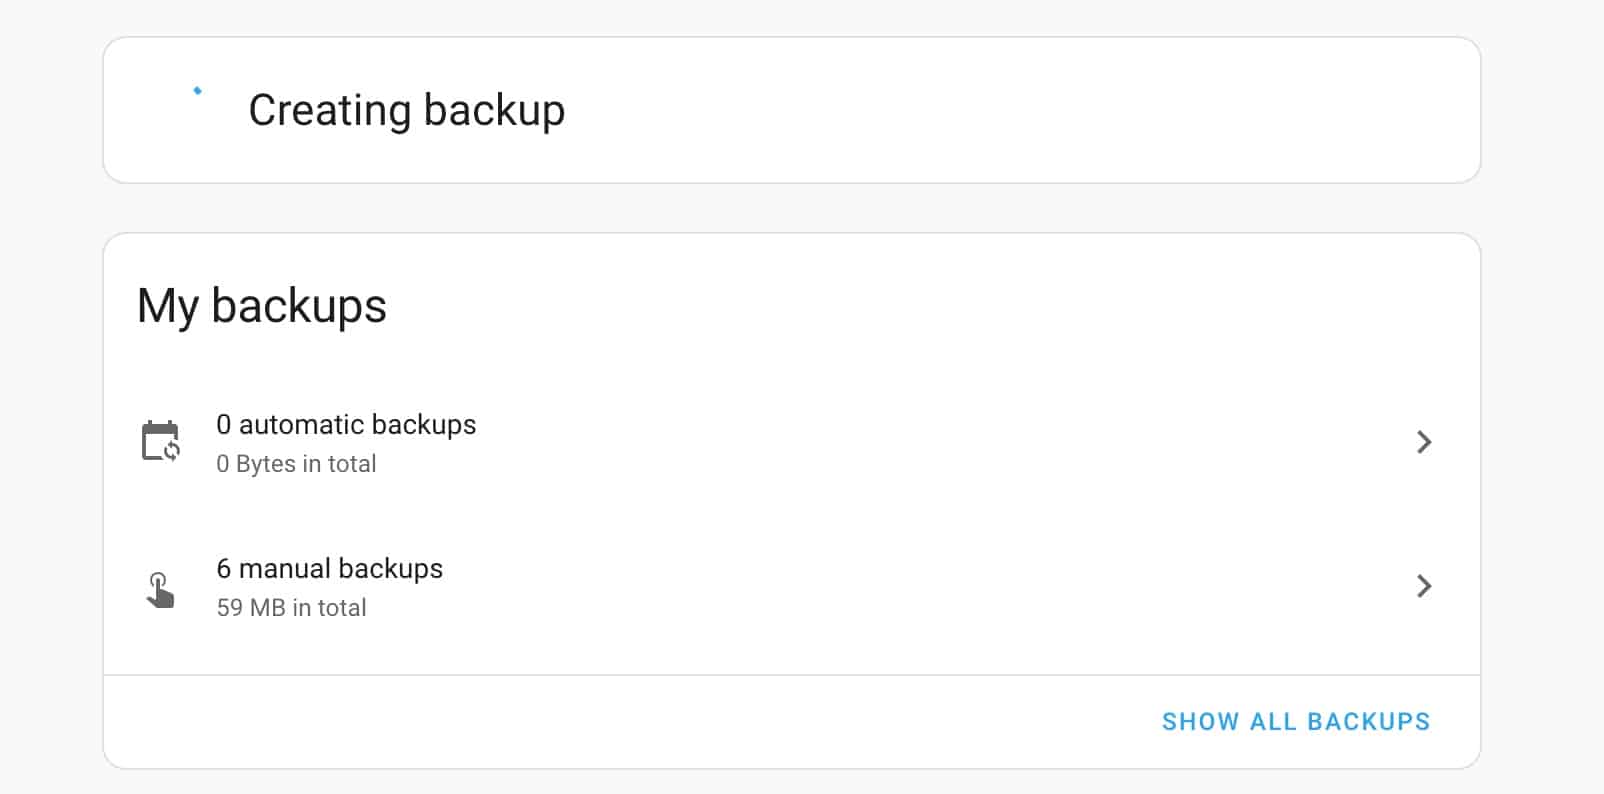Click blank middle area of manual backups row

[x=900, y=586]
